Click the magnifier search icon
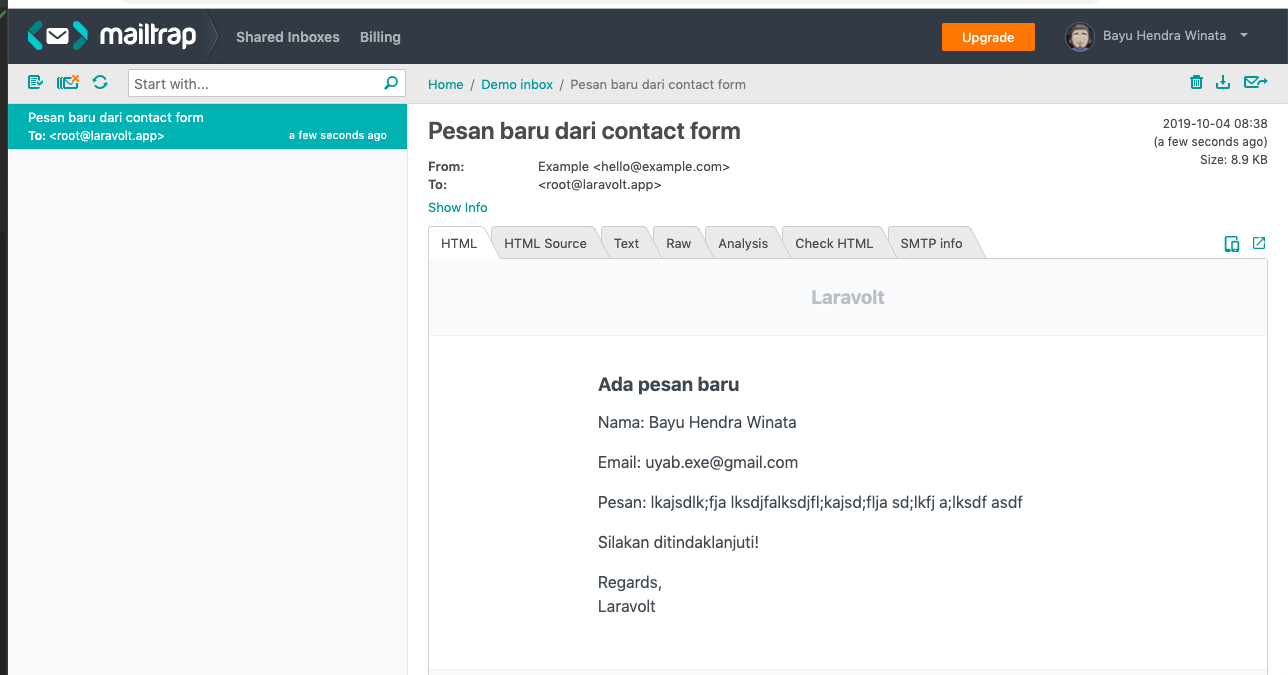This screenshot has width=1288, height=675. (391, 84)
